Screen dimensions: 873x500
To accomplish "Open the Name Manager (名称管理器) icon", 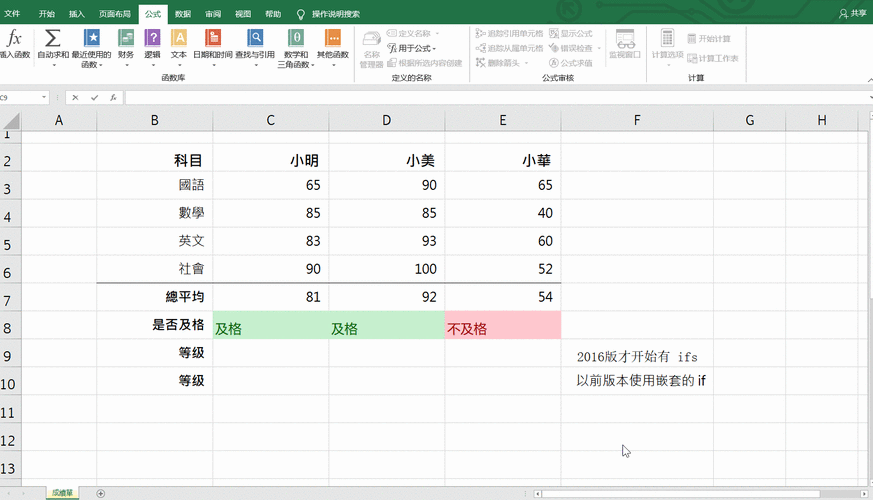I will point(371,40).
